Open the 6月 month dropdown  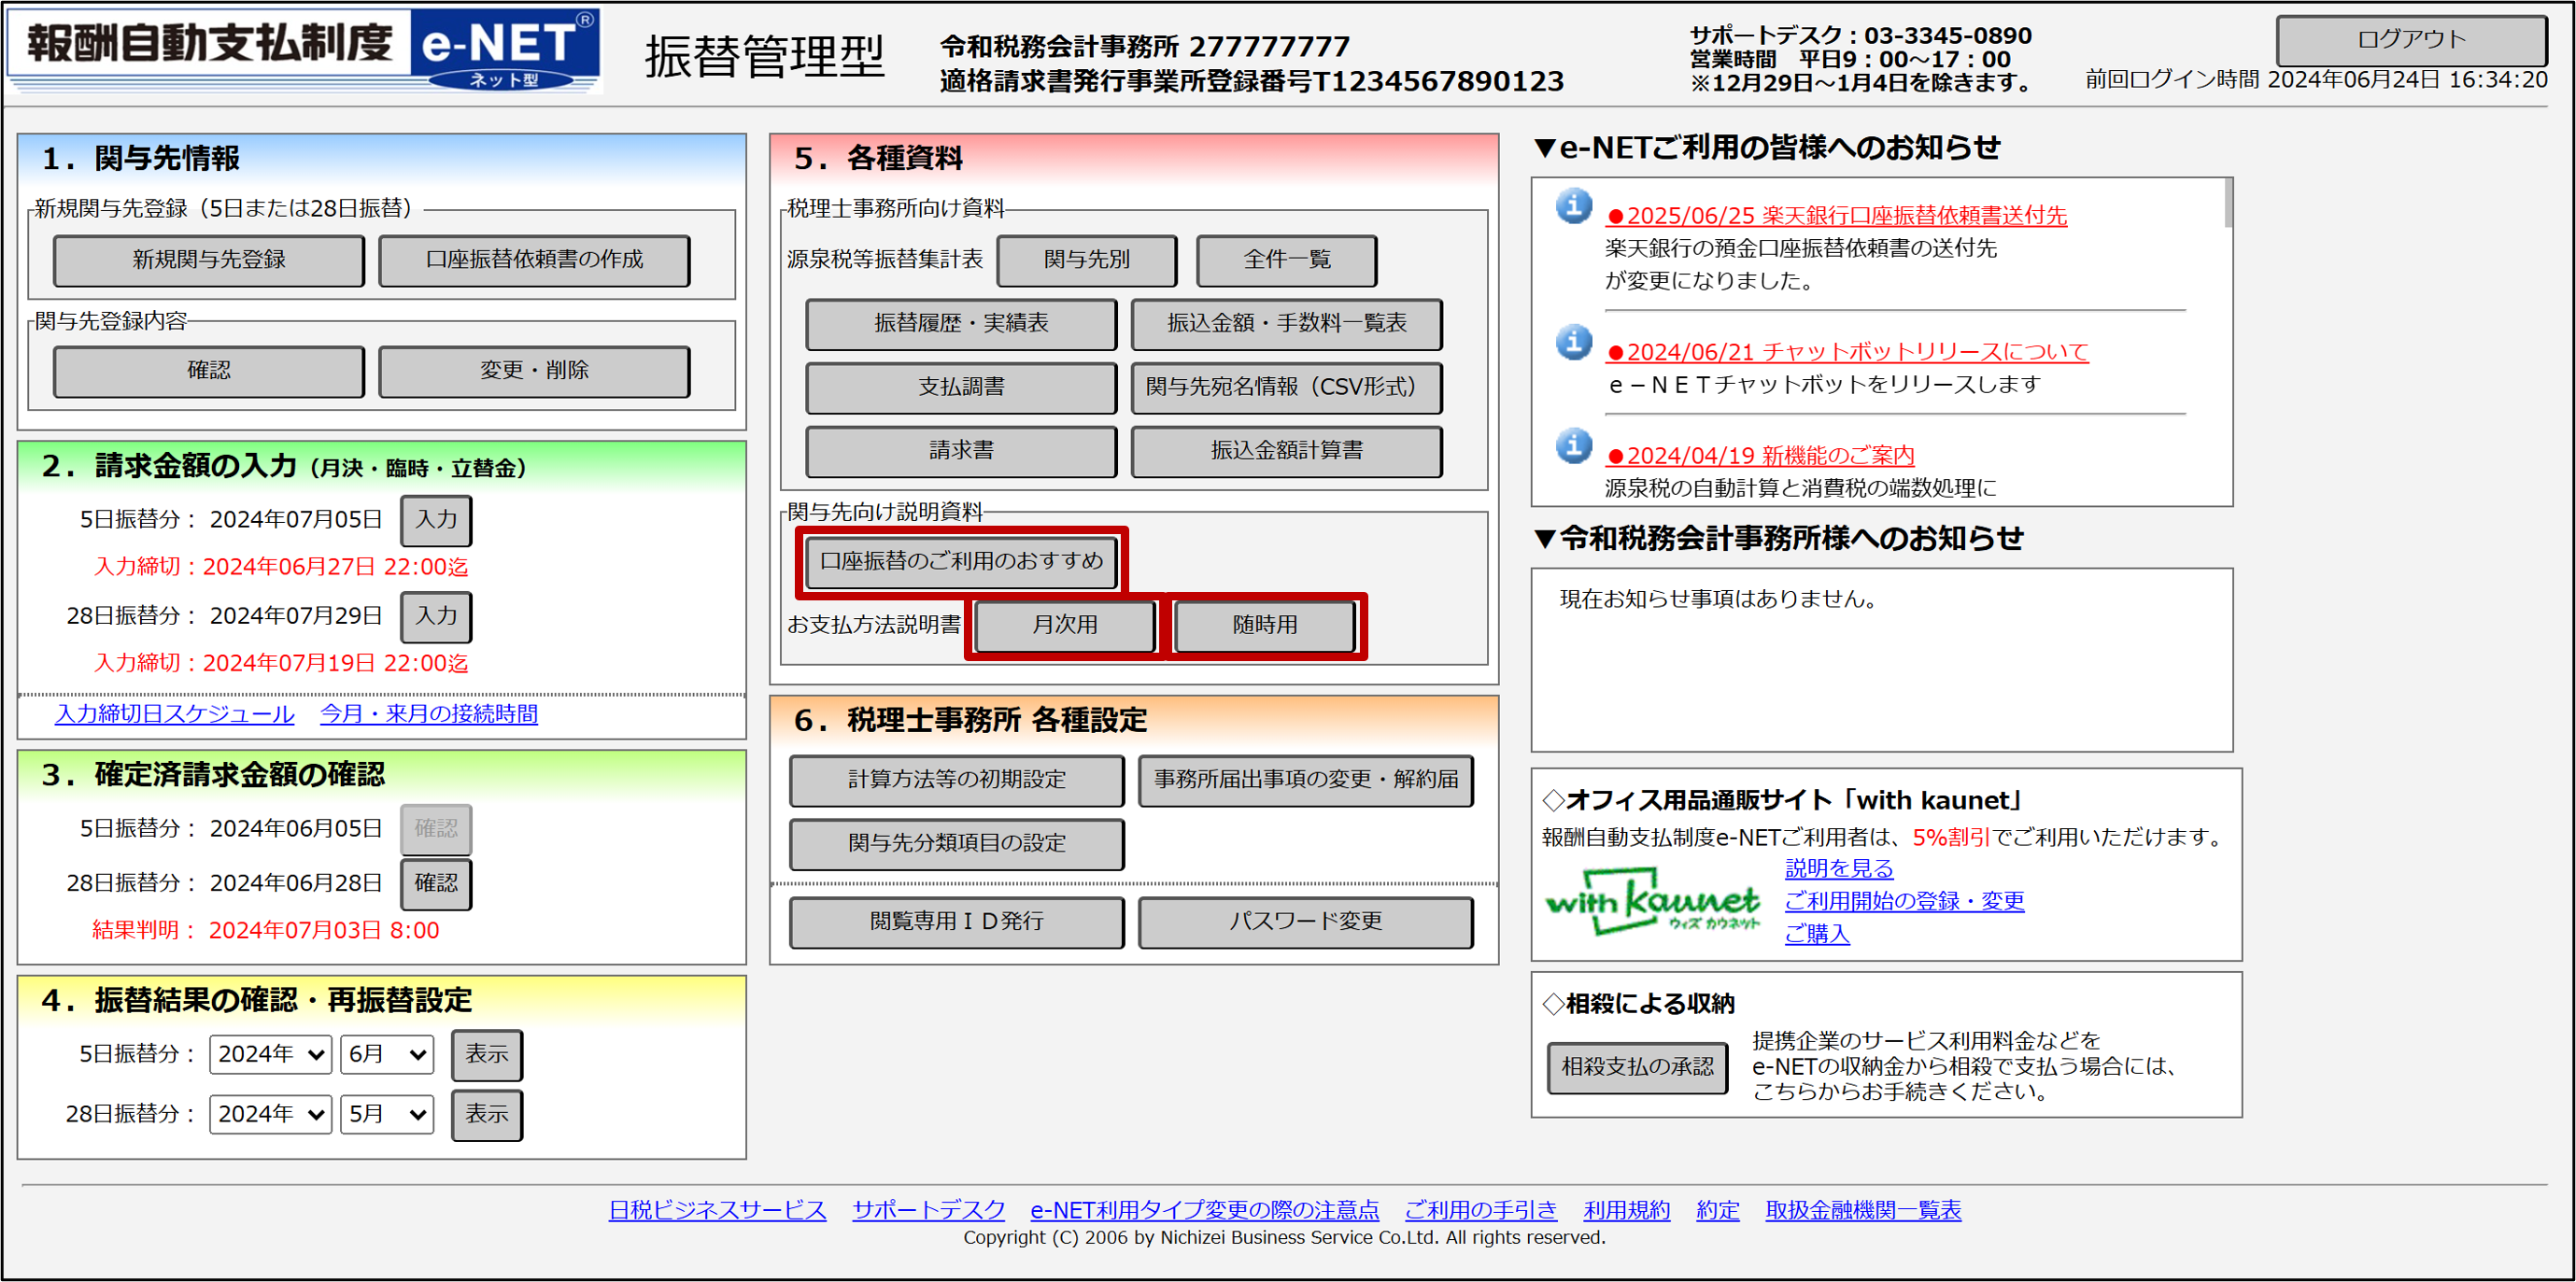[387, 1055]
